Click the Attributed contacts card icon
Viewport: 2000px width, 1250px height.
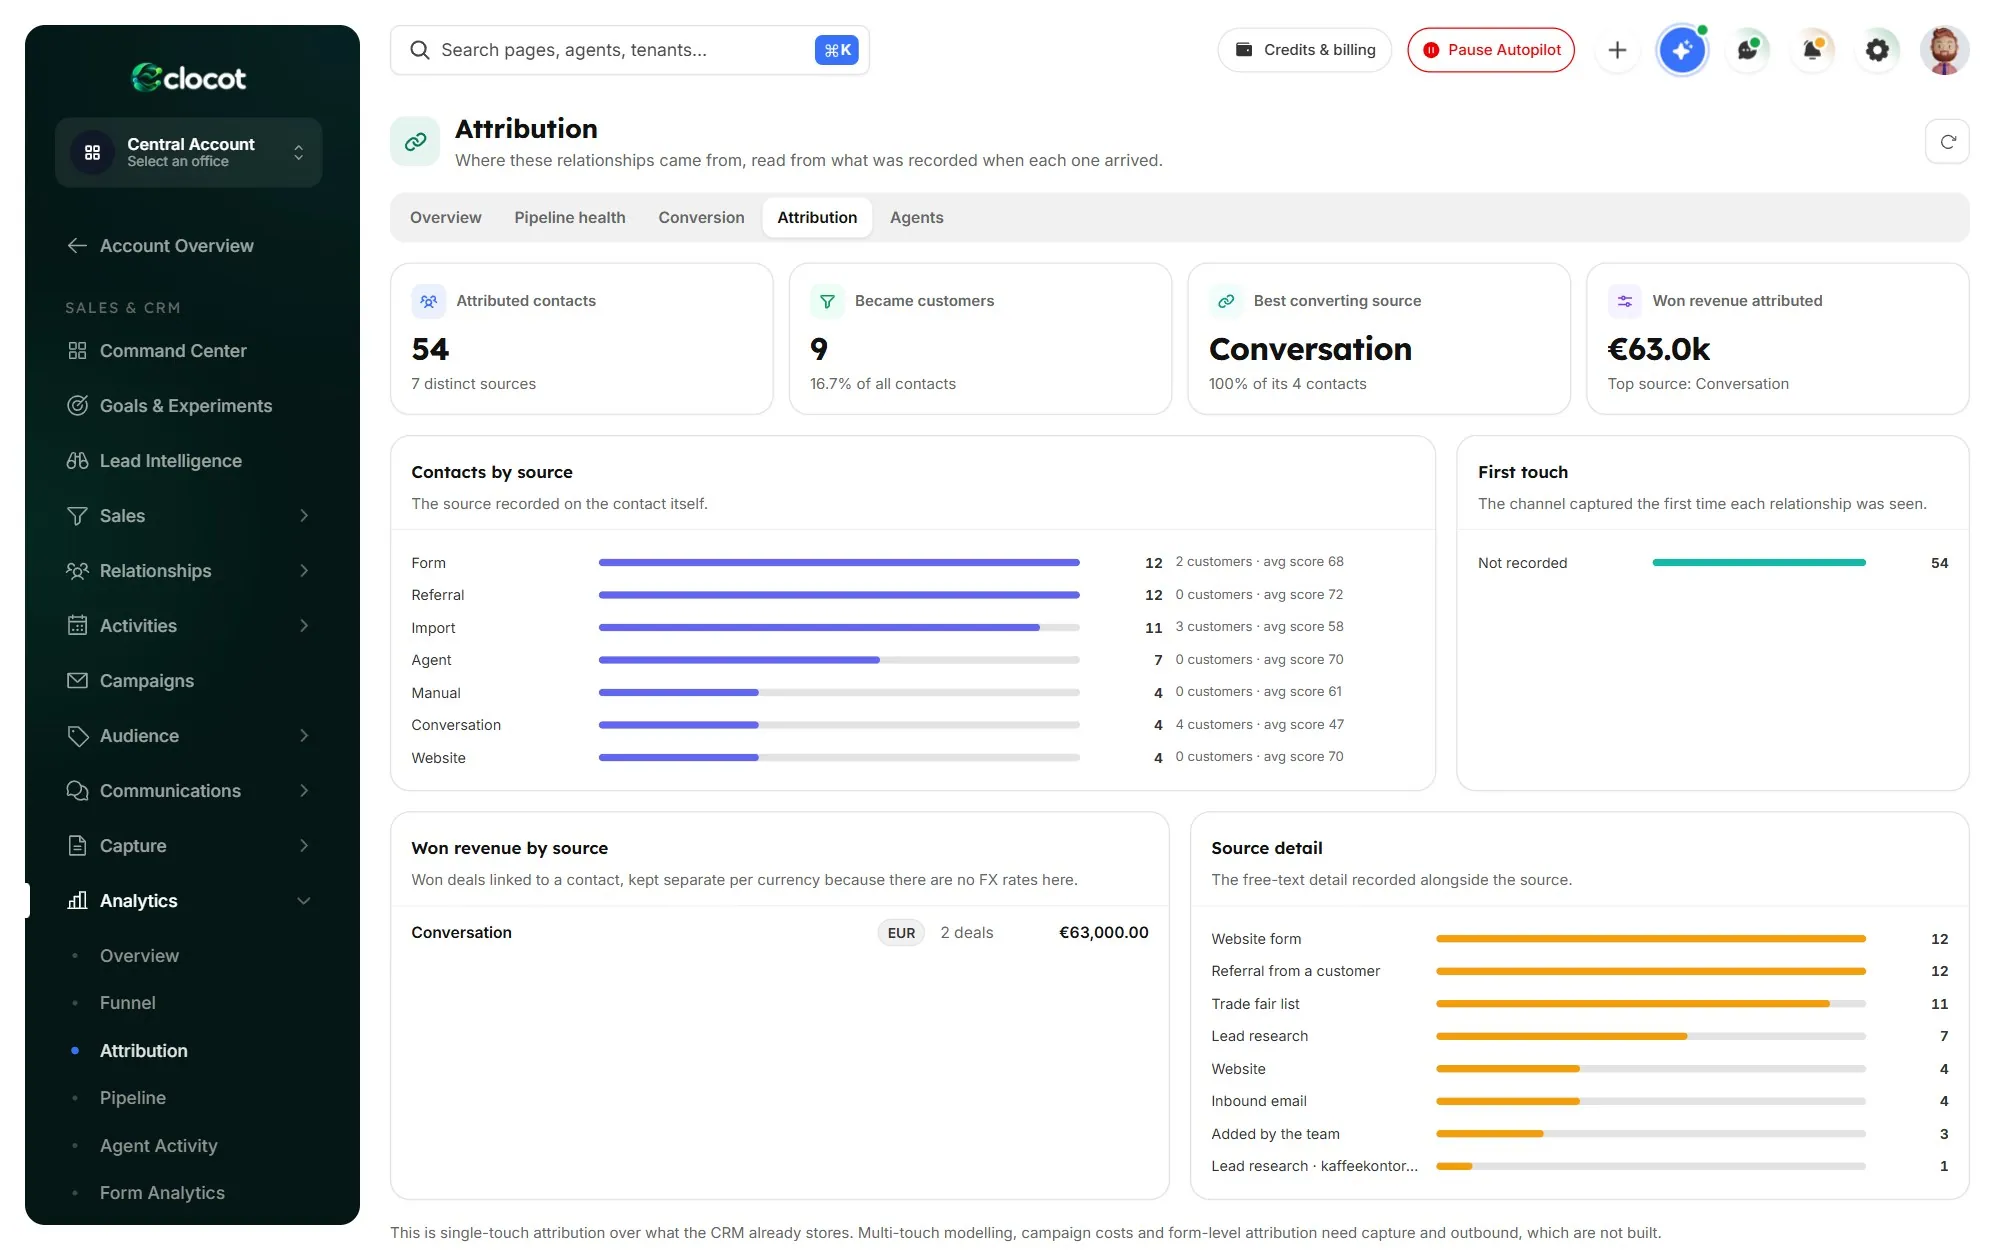click(x=428, y=301)
